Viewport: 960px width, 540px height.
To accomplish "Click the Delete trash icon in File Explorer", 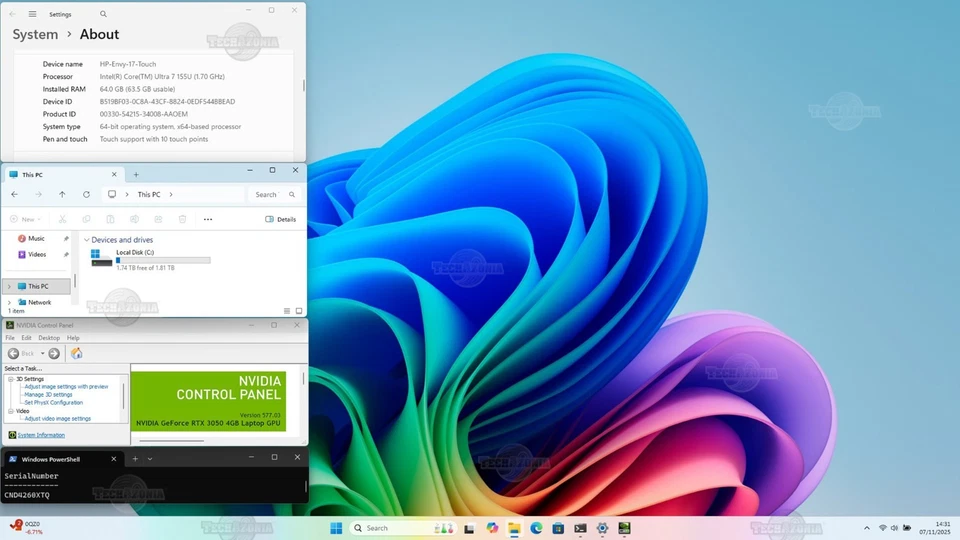I will tap(182, 219).
